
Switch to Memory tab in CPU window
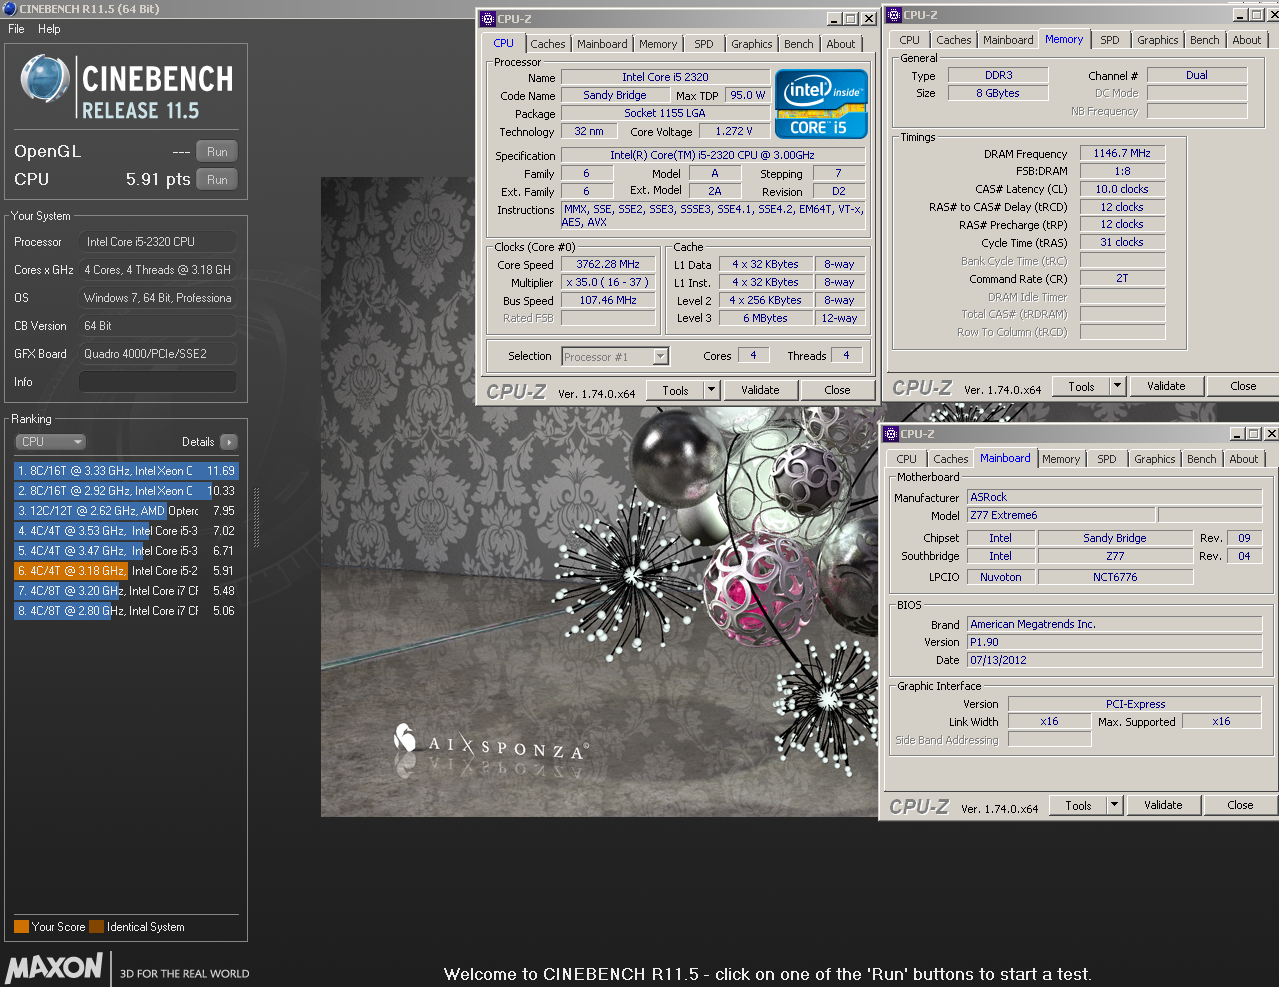[x=658, y=44]
